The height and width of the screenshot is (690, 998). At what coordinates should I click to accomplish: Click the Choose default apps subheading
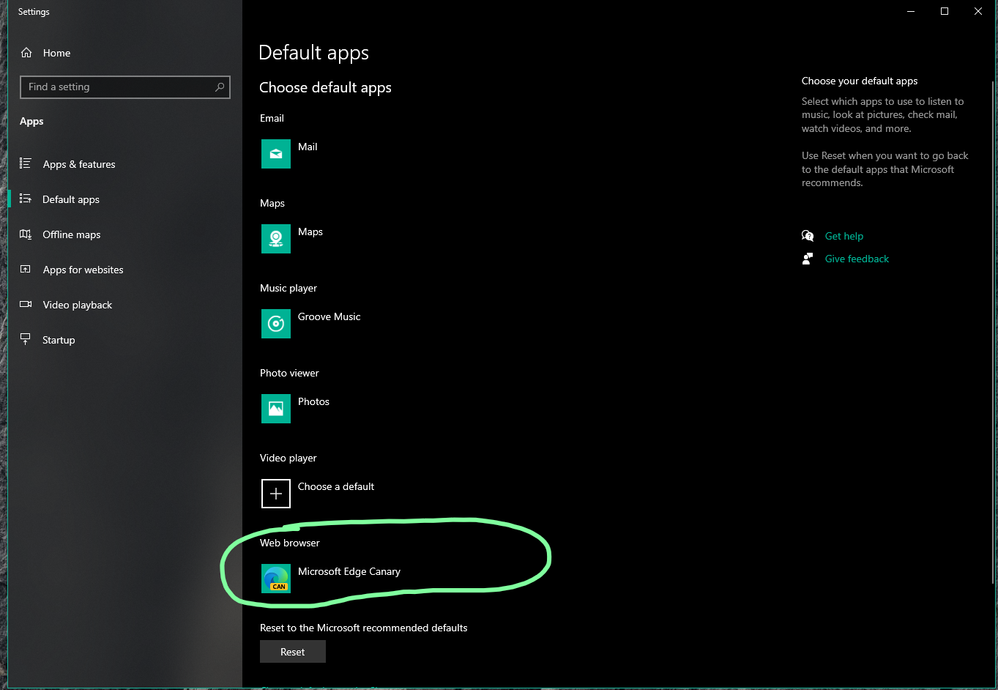coord(325,88)
